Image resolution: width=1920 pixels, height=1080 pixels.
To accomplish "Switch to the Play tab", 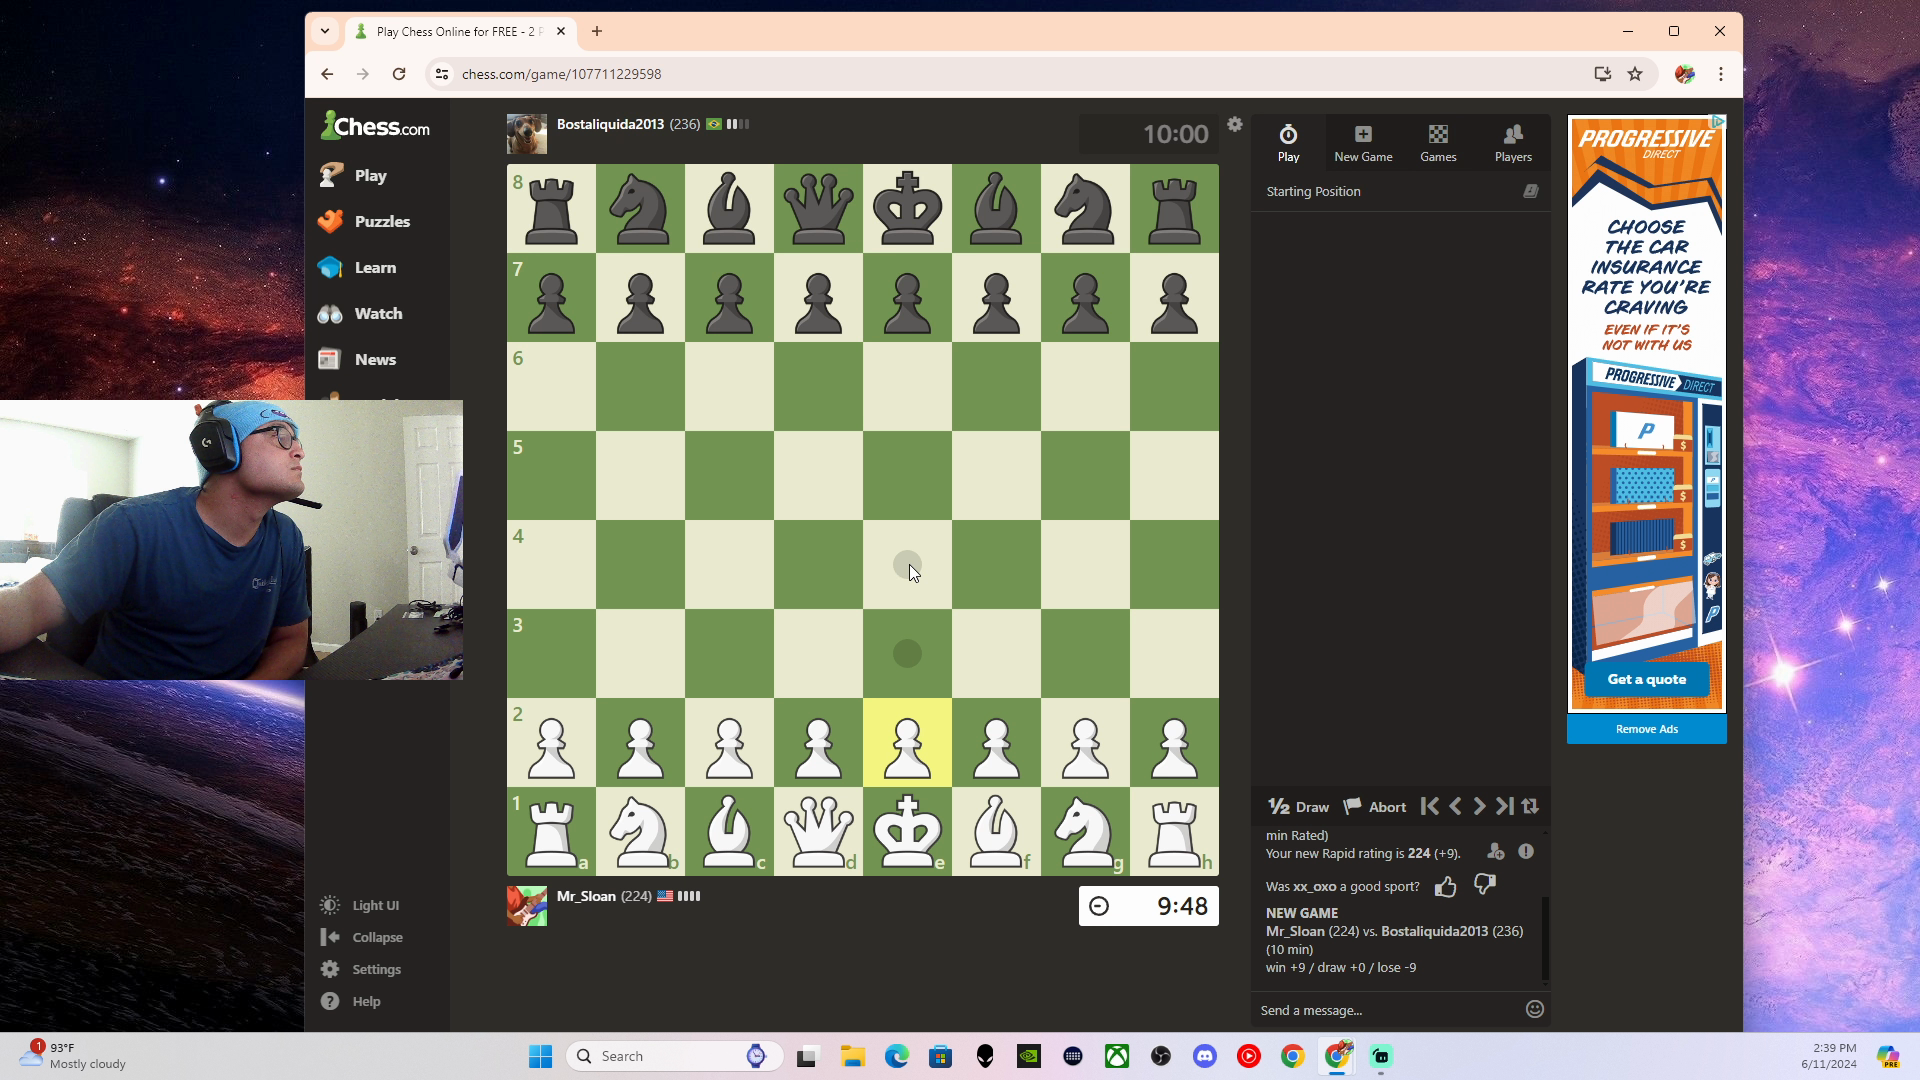I will (1288, 142).
